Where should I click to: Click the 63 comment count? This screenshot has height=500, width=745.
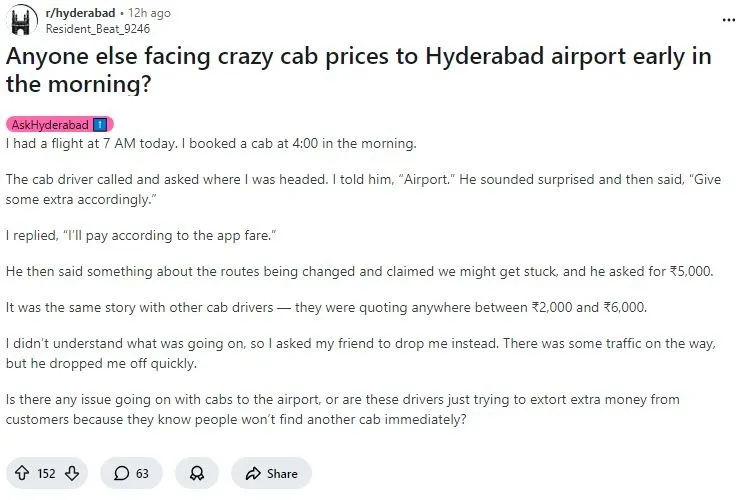[142, 473]
